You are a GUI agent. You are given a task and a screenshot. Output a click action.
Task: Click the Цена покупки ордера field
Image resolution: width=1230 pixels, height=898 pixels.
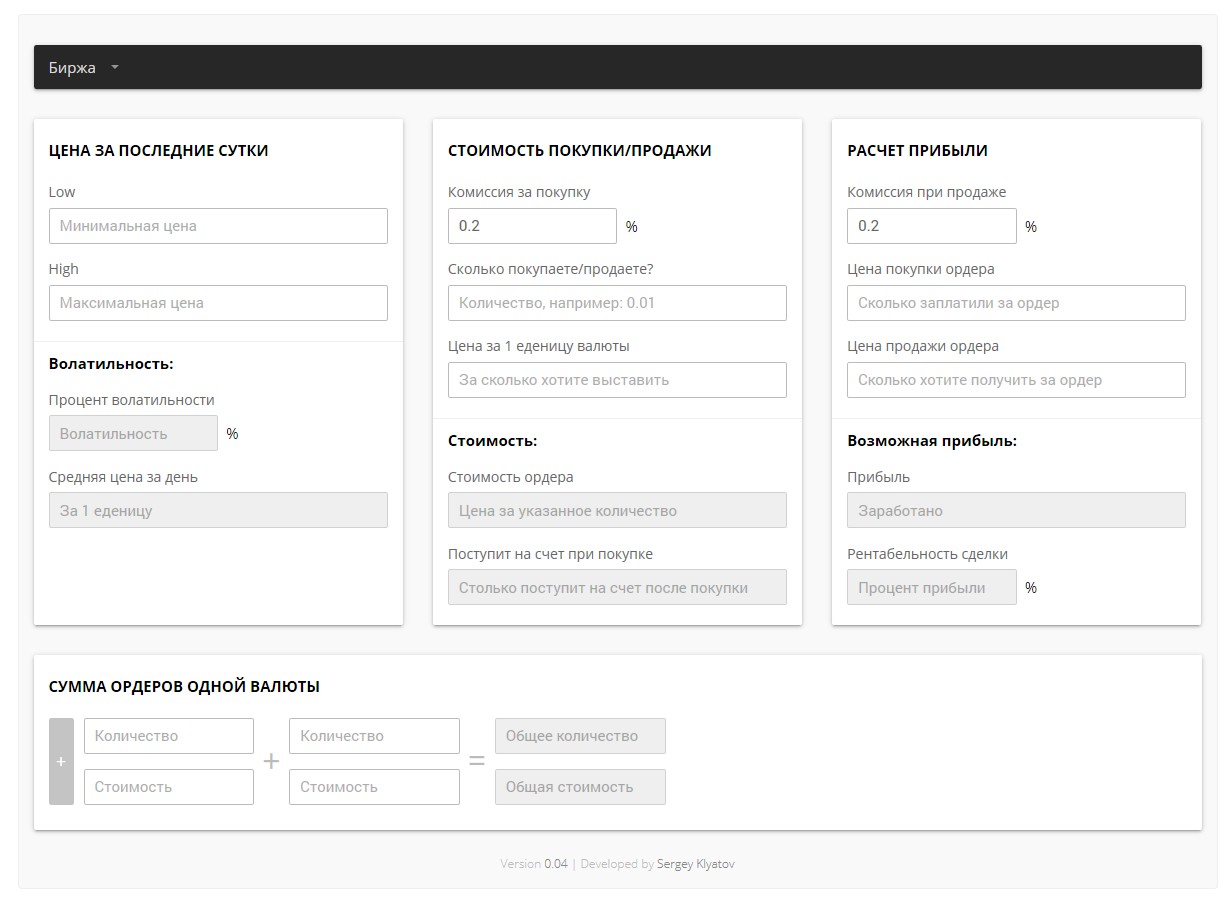pyautogui.click(x=1016, y=303)
